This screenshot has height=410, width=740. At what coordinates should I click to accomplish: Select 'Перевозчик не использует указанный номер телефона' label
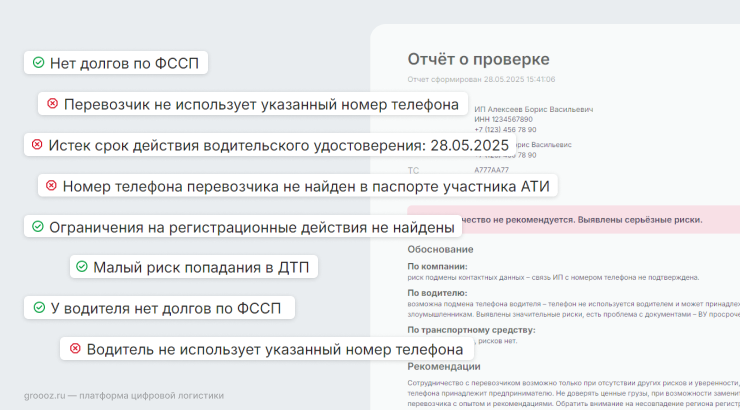pos(261,104)
